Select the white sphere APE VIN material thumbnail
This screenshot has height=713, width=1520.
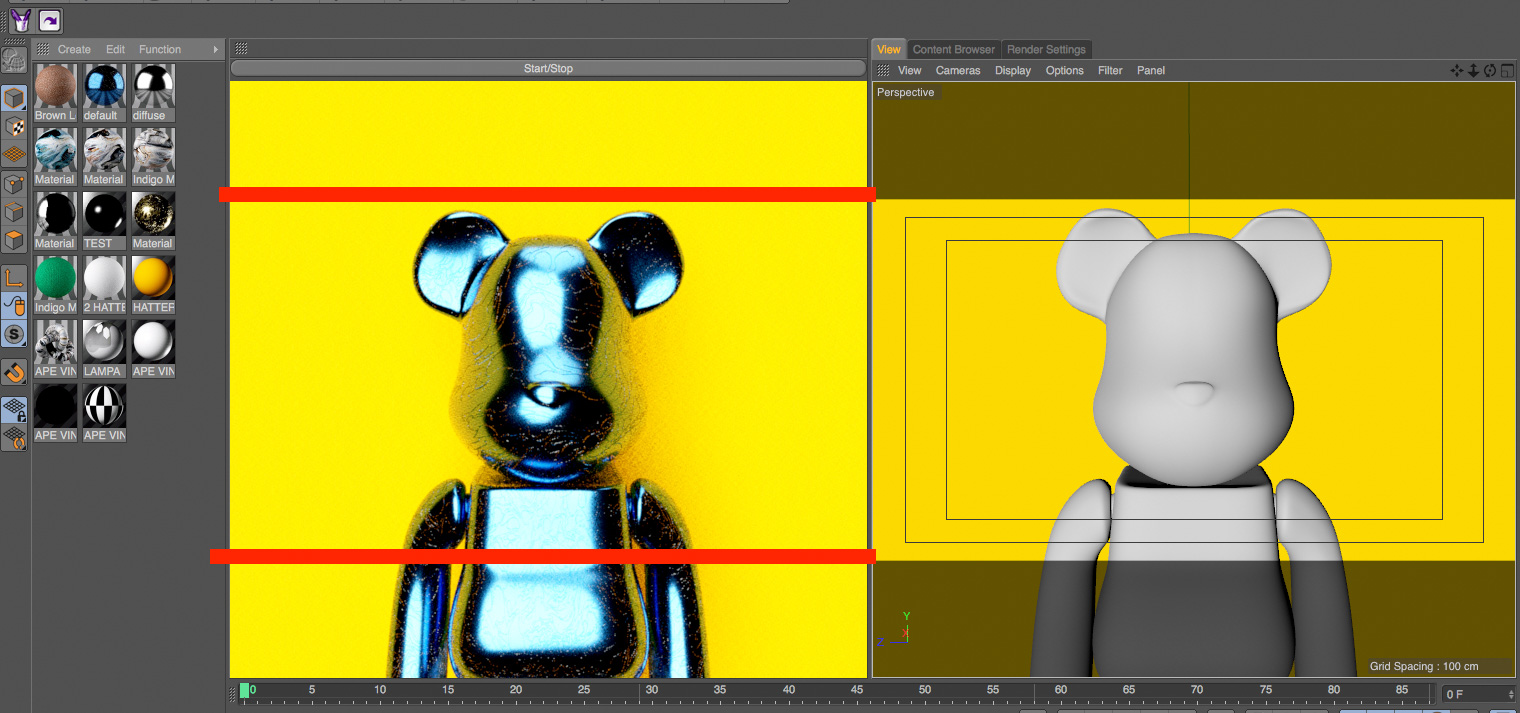pos(153,342)
